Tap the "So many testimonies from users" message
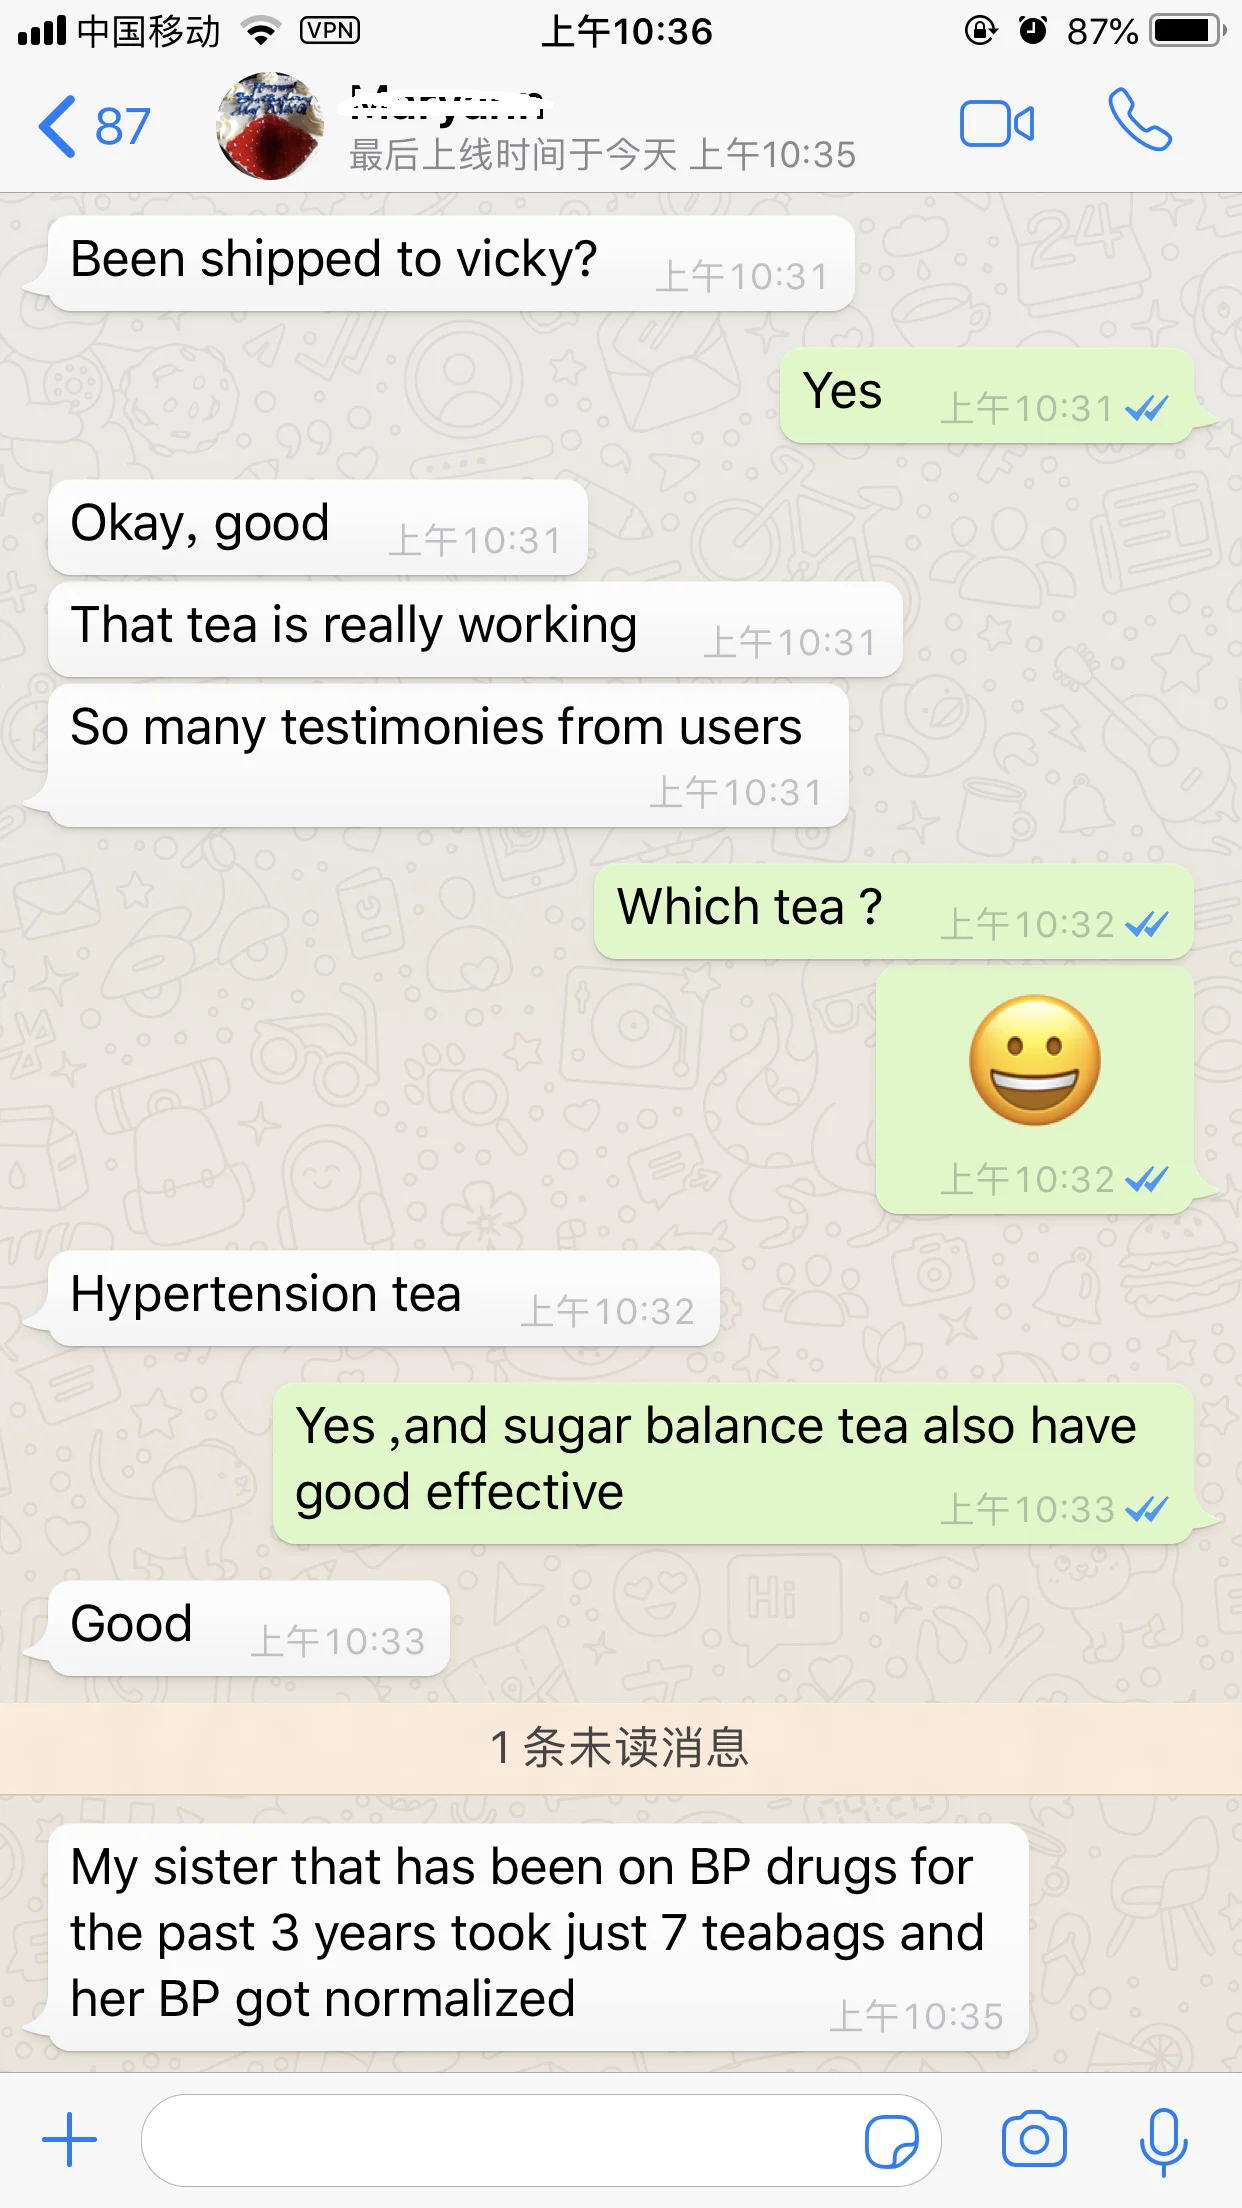This screenshot has width=1242, height=2208. tap(449, 755)
